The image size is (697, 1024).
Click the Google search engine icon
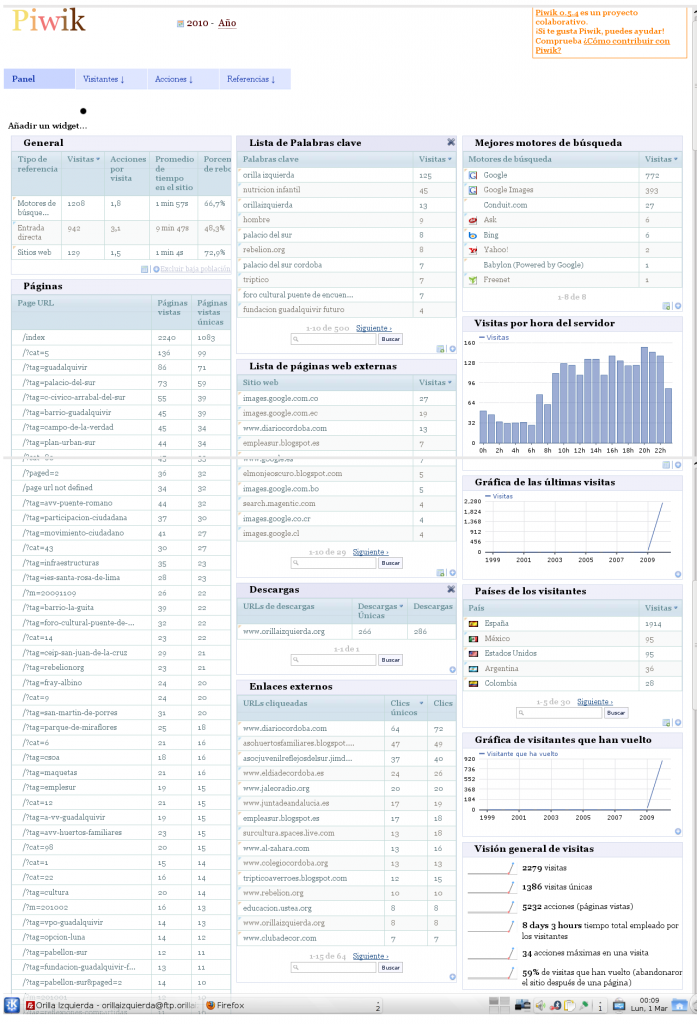[473, 175]
